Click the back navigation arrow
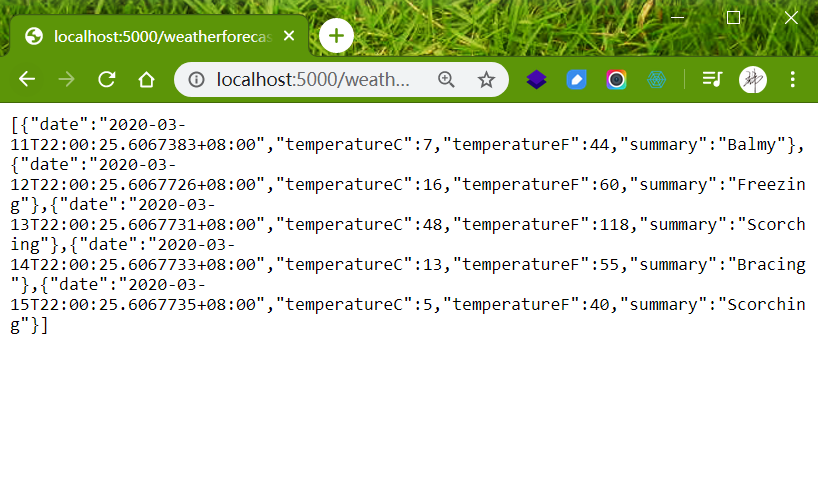Viewport: 818px width, 502px height. [27, 80]
